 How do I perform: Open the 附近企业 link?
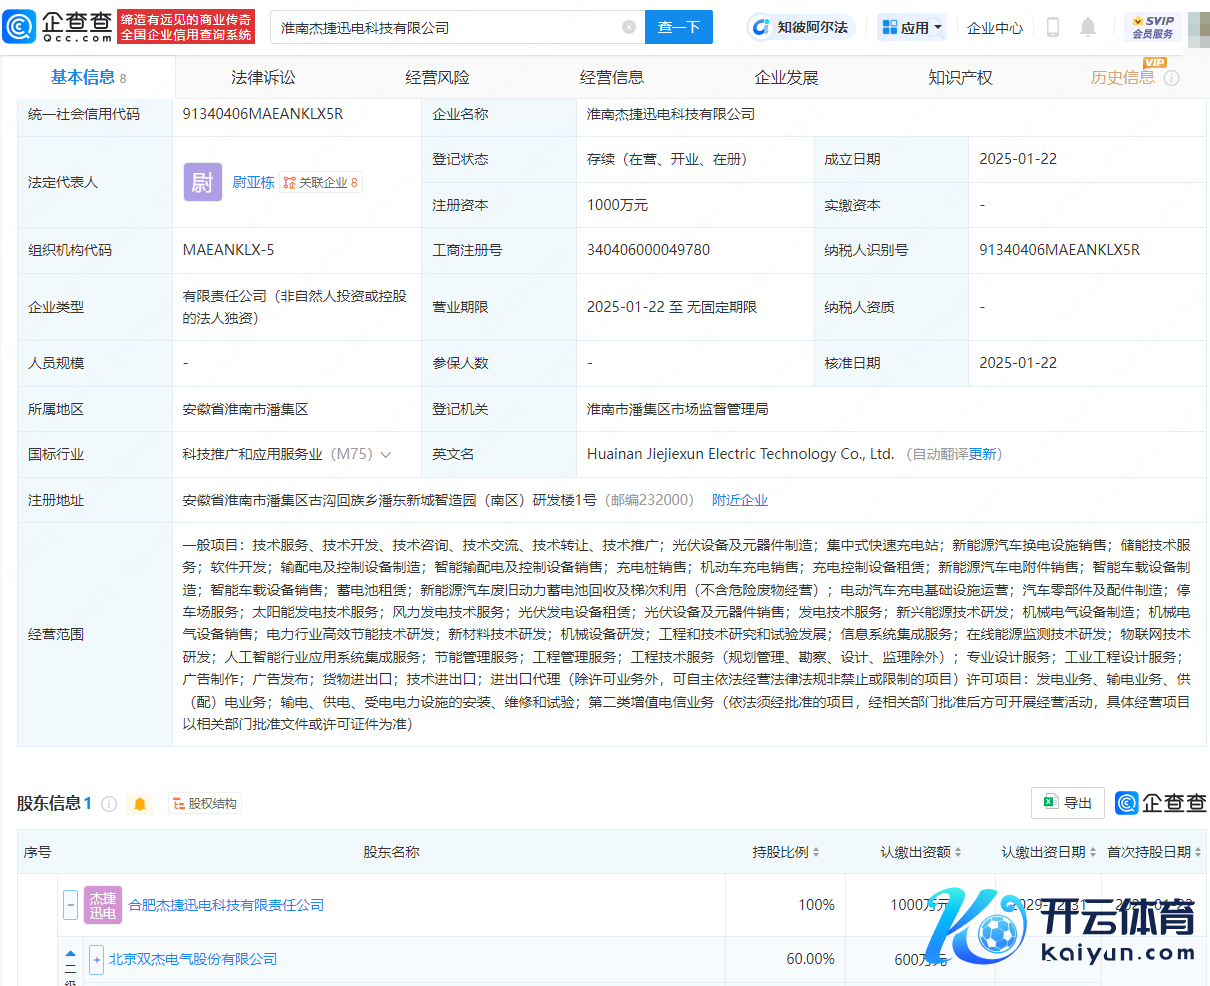coord(740,500)
